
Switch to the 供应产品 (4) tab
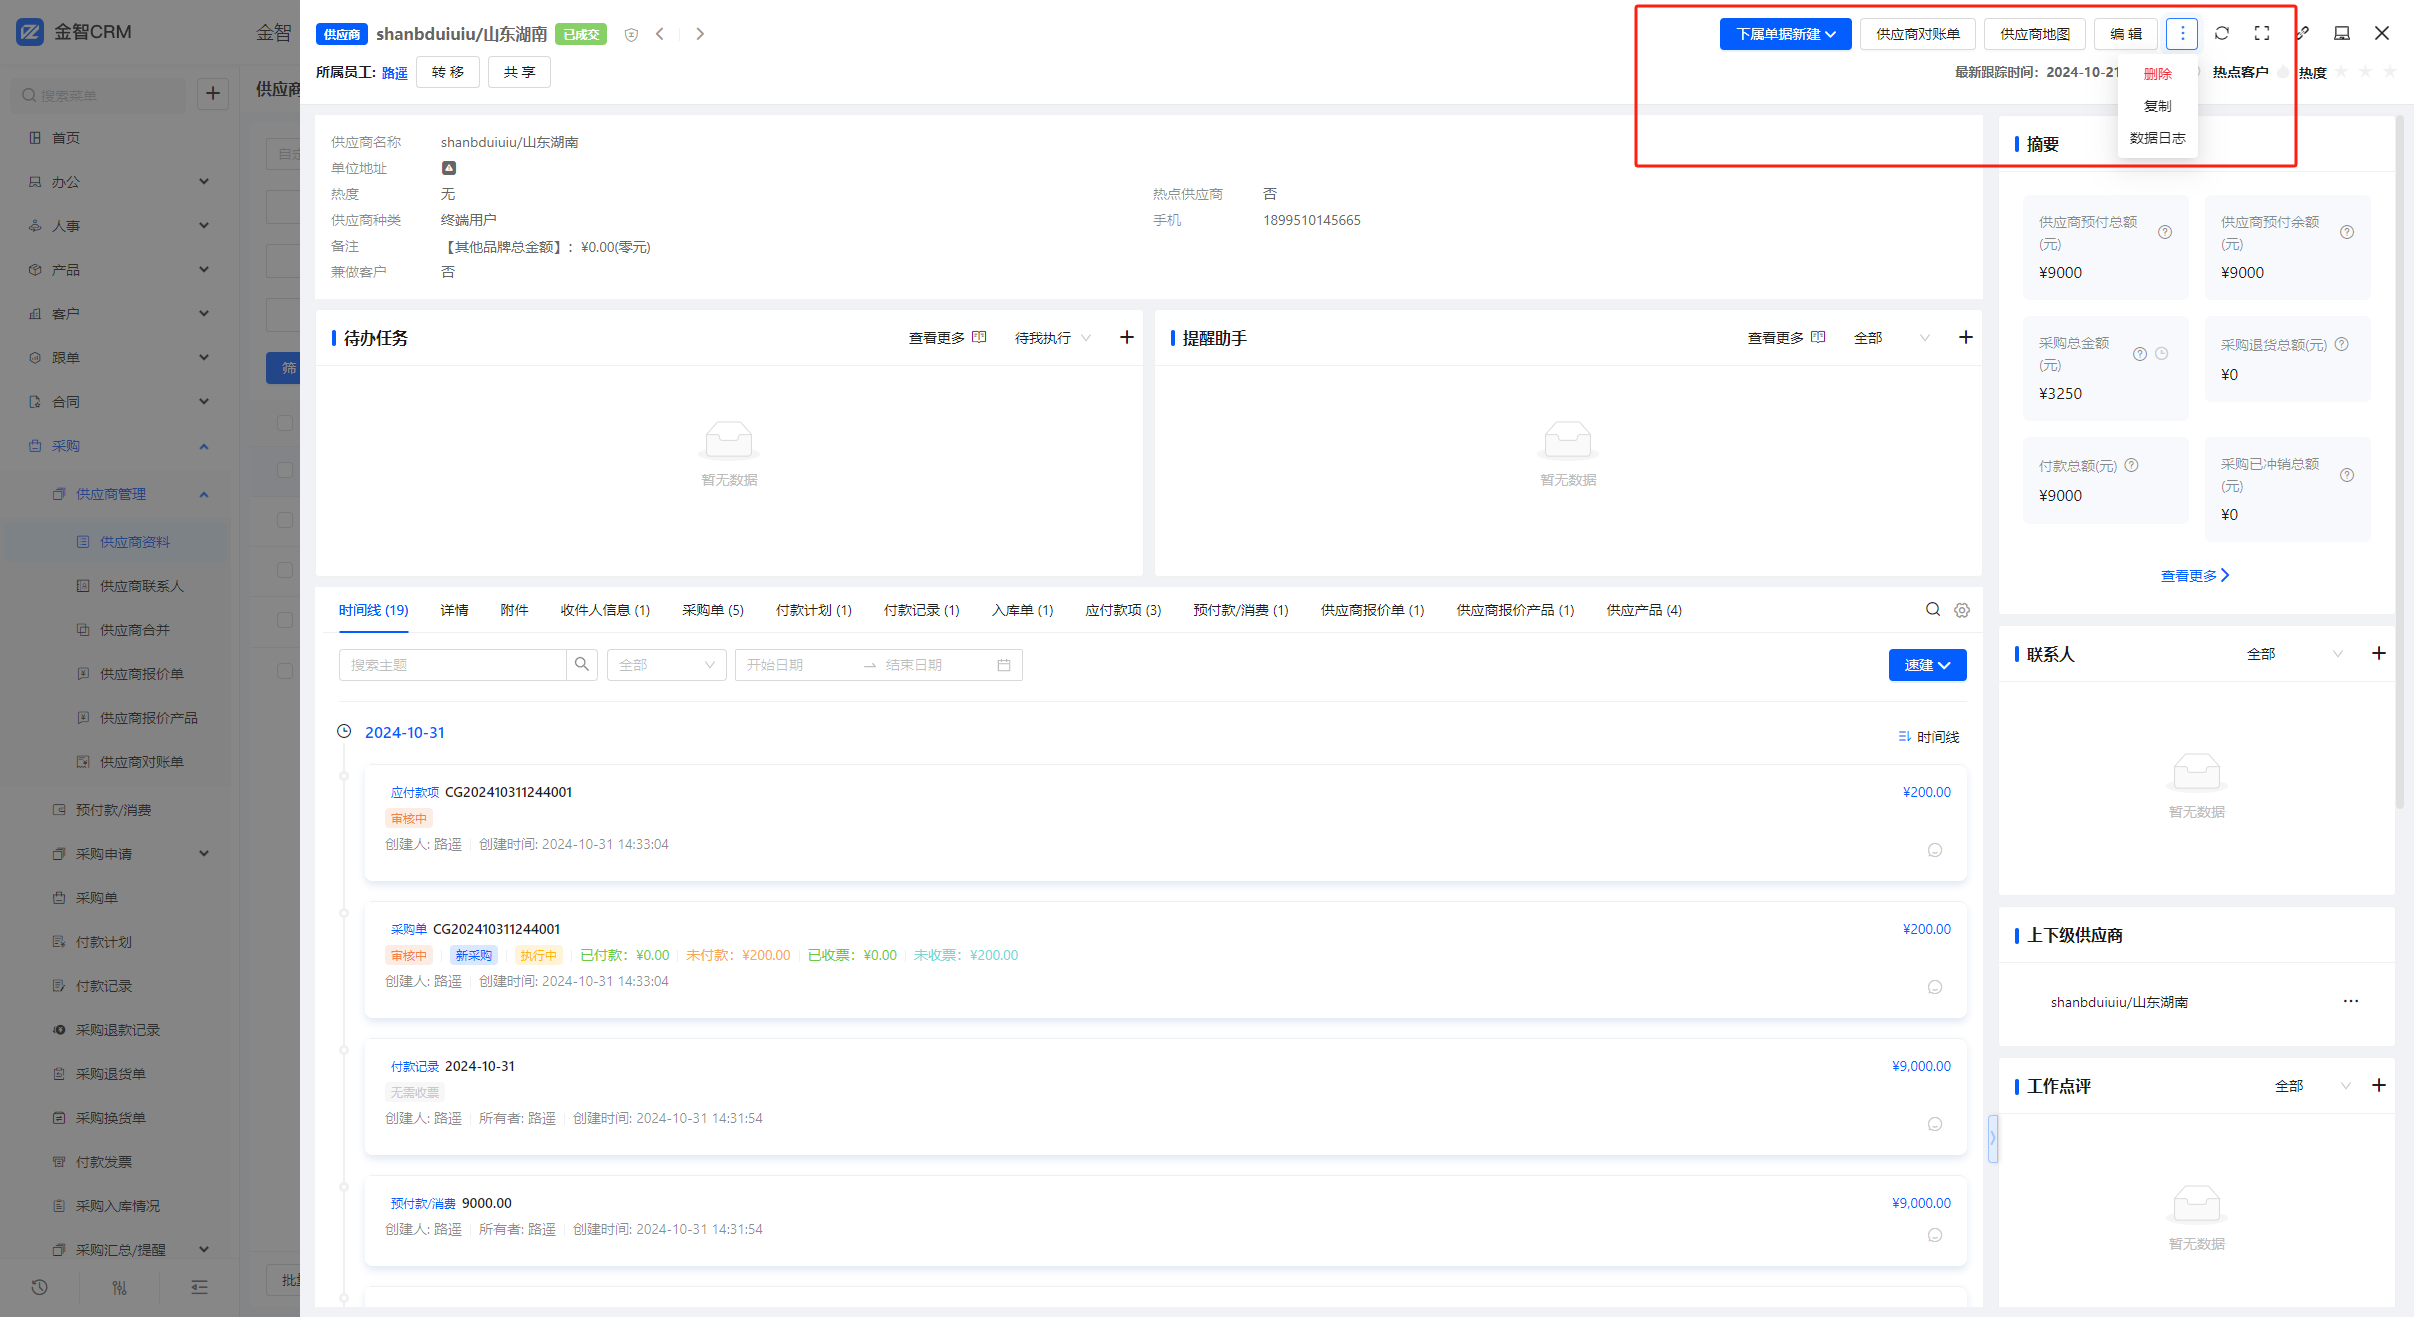[1644, 610]
